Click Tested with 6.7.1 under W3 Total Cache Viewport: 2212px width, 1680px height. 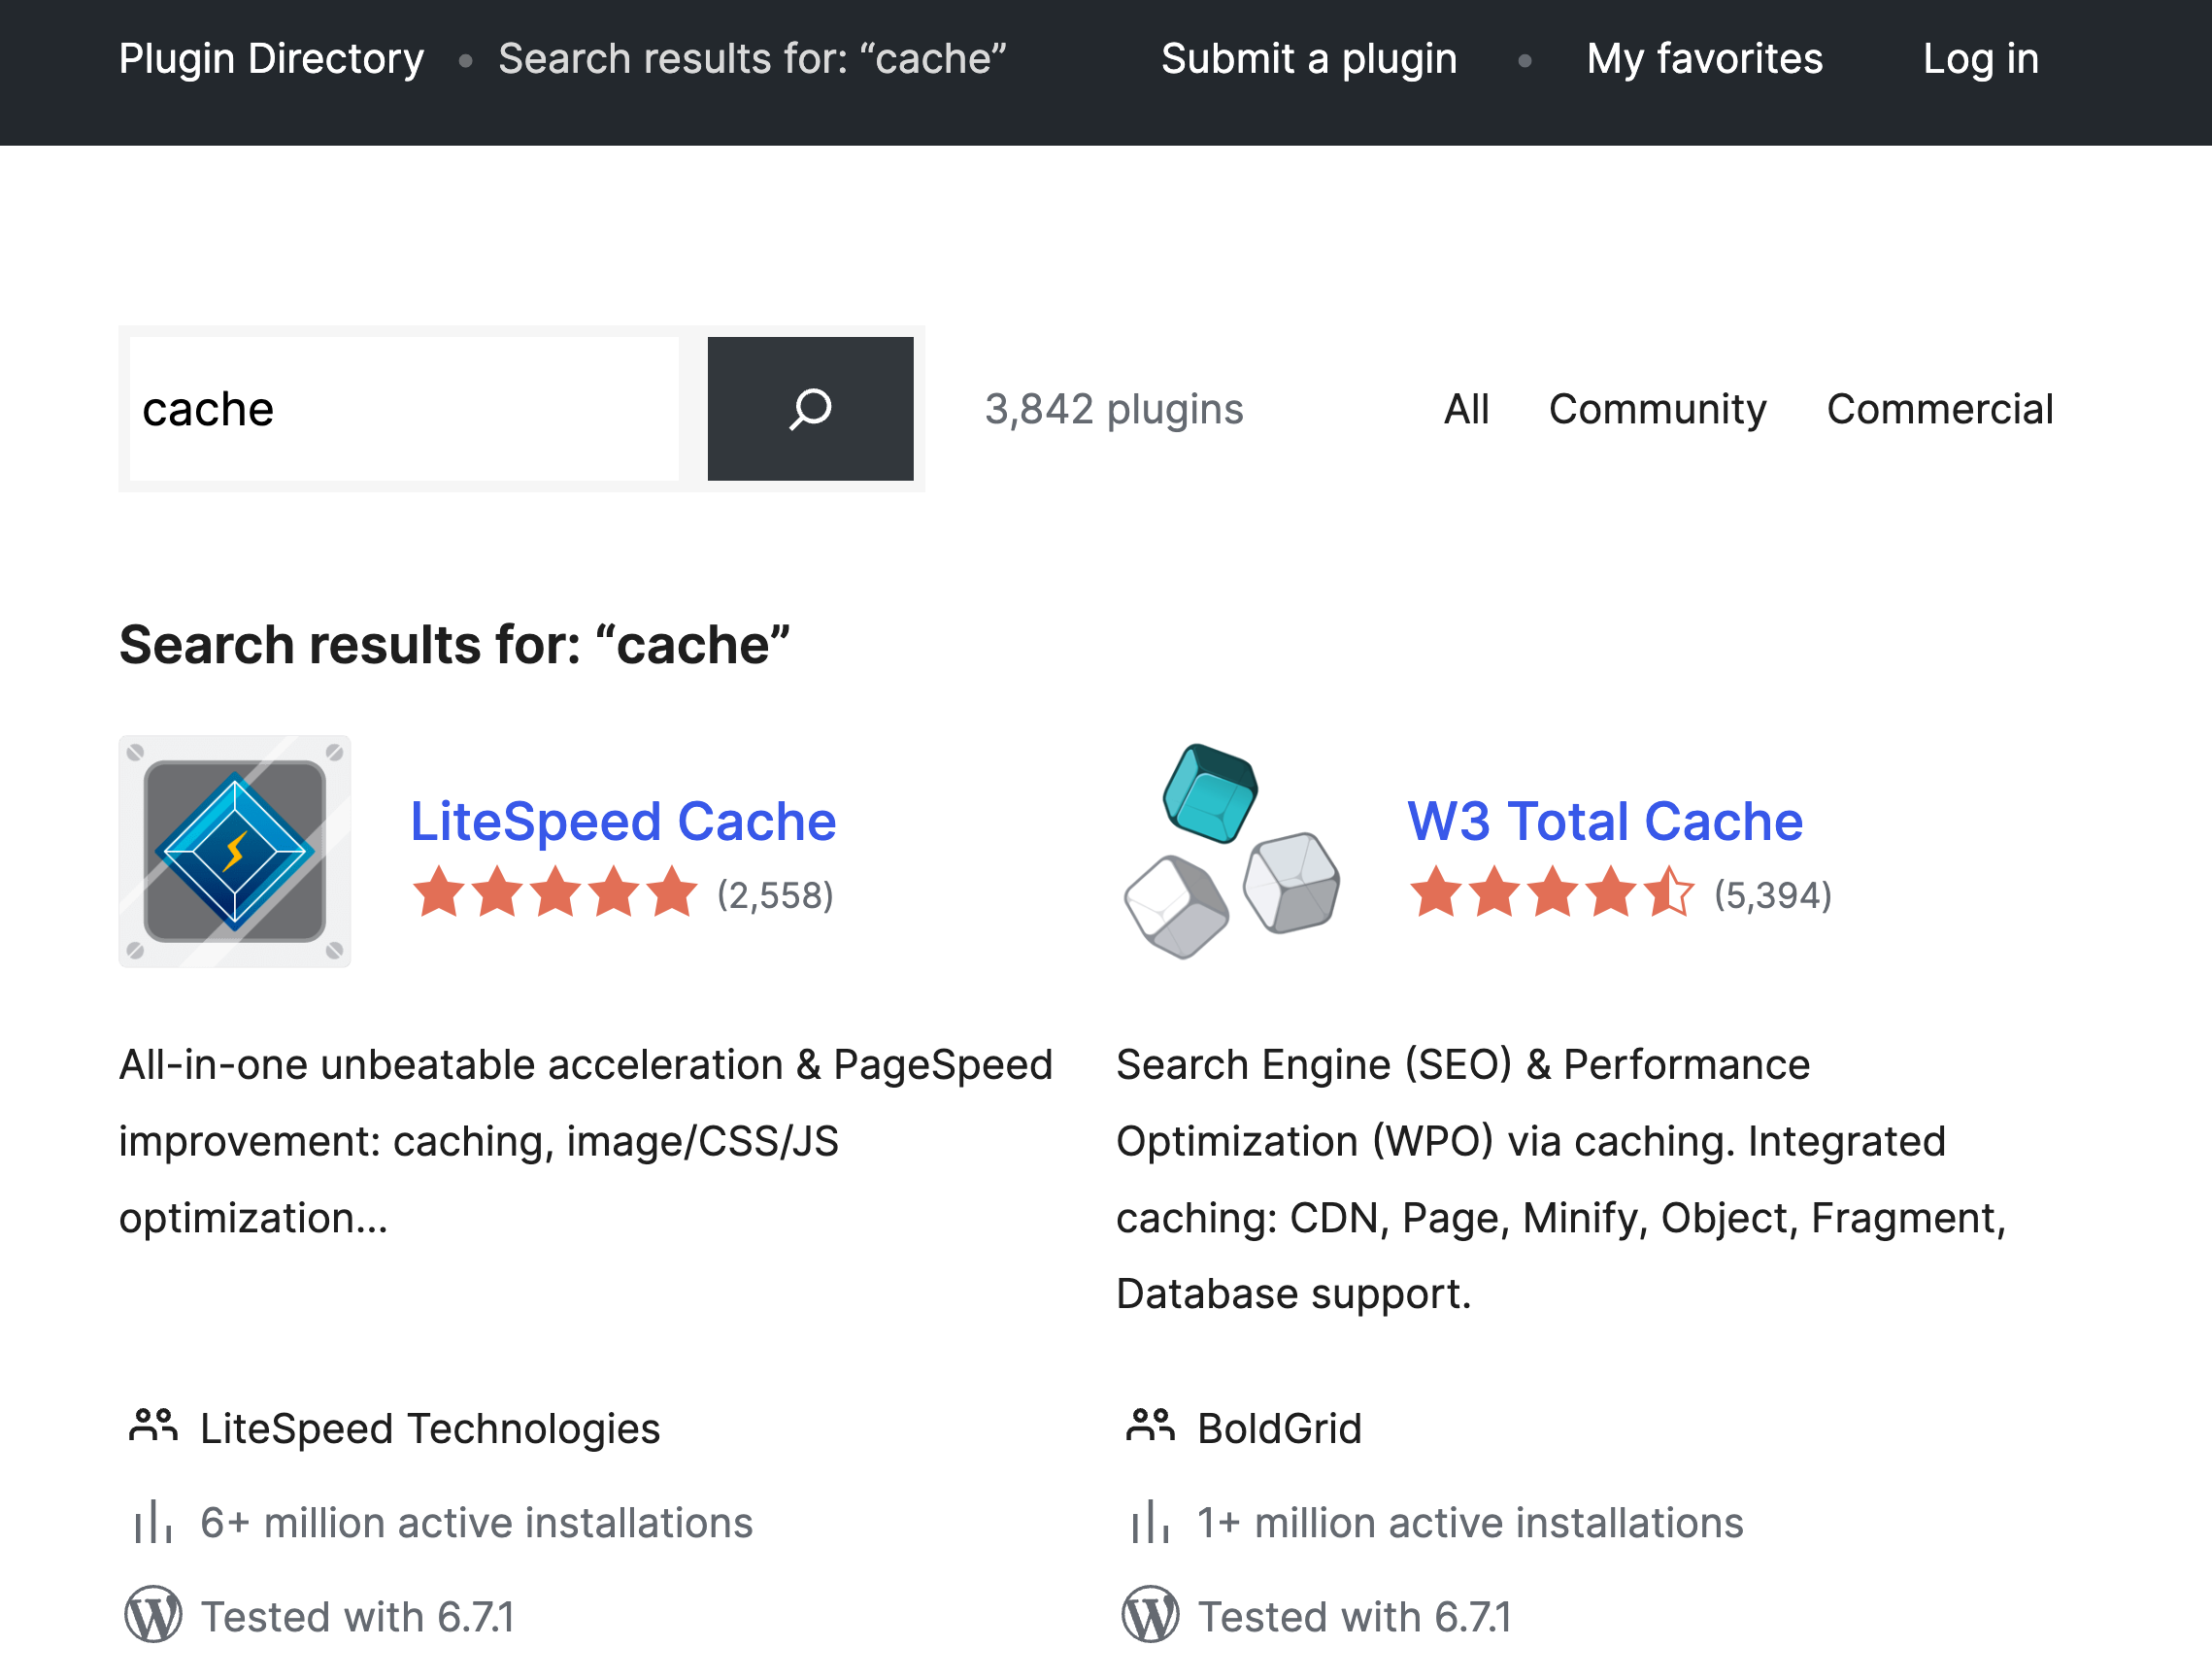tap(1355, 1616)
